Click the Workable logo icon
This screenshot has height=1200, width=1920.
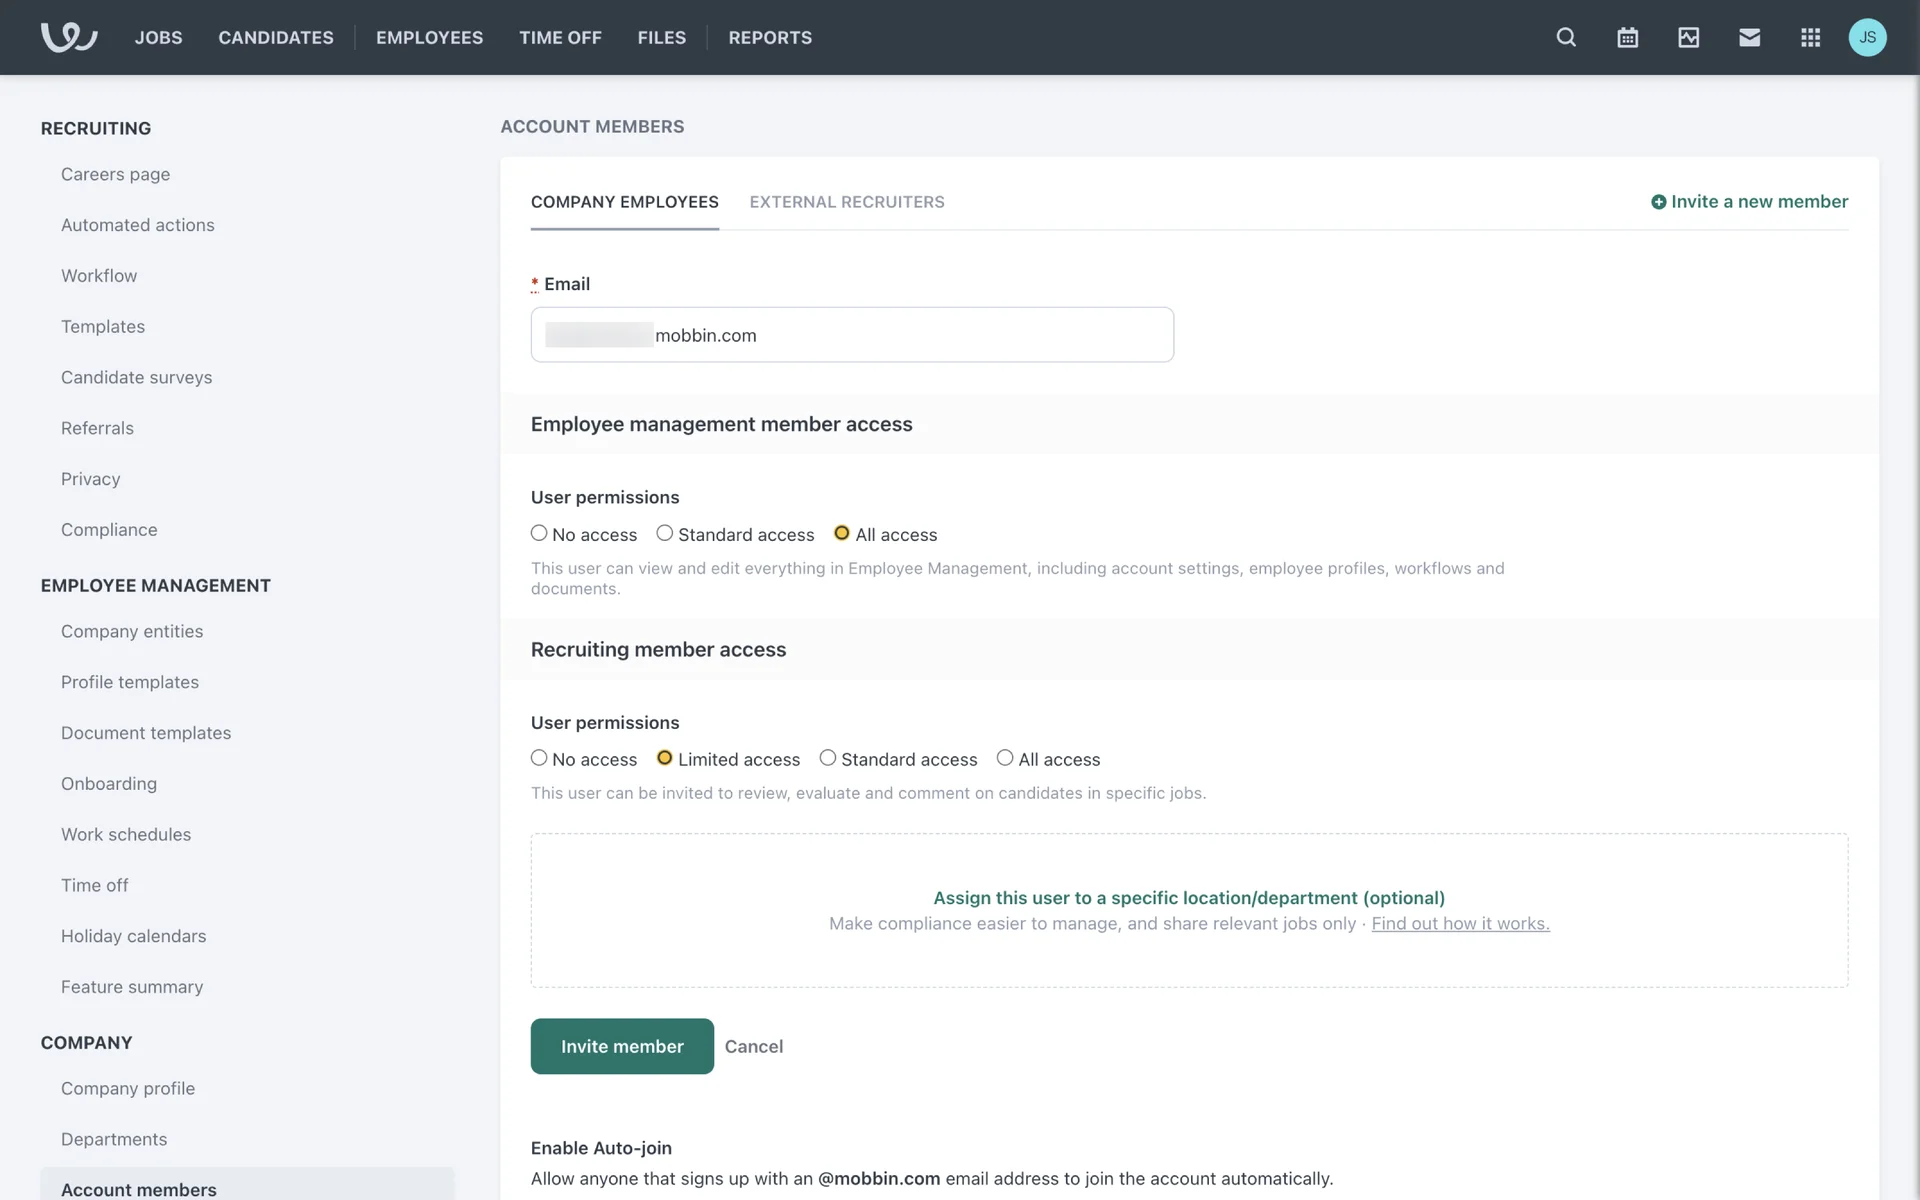tap(68, 37)
